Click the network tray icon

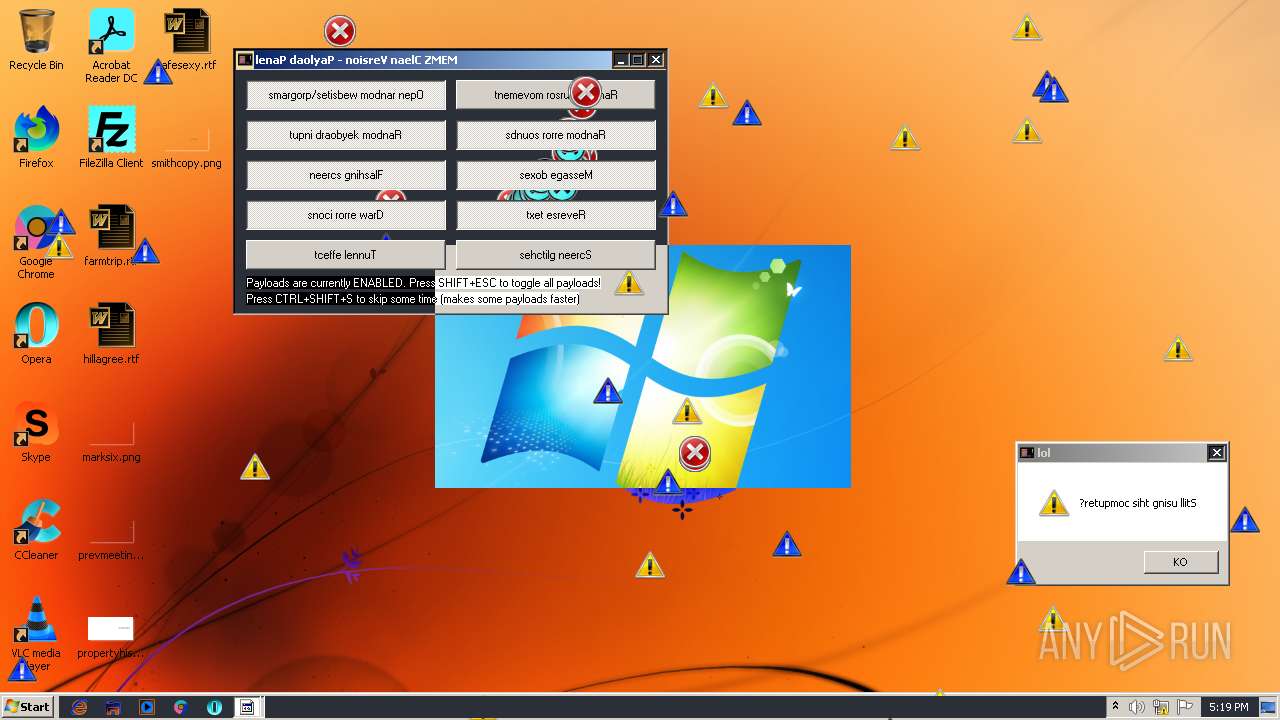(x=1160, y=707)
